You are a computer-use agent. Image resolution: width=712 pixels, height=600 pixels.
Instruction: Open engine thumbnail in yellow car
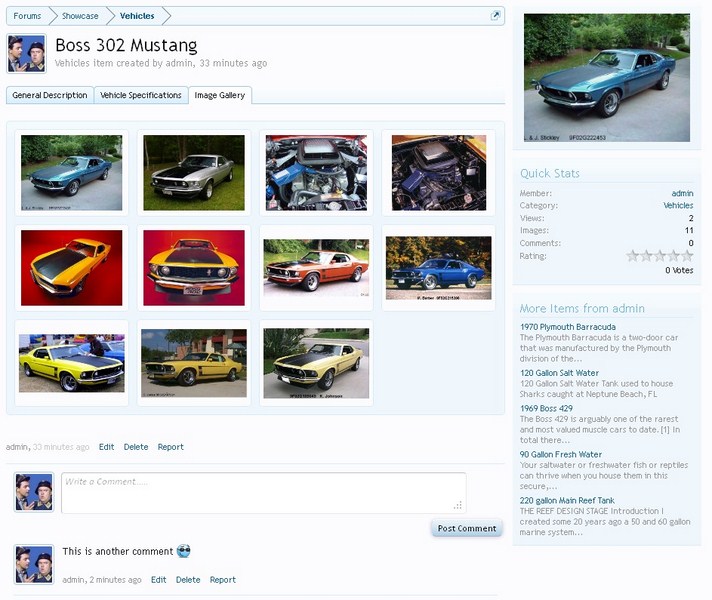(439, 173)
